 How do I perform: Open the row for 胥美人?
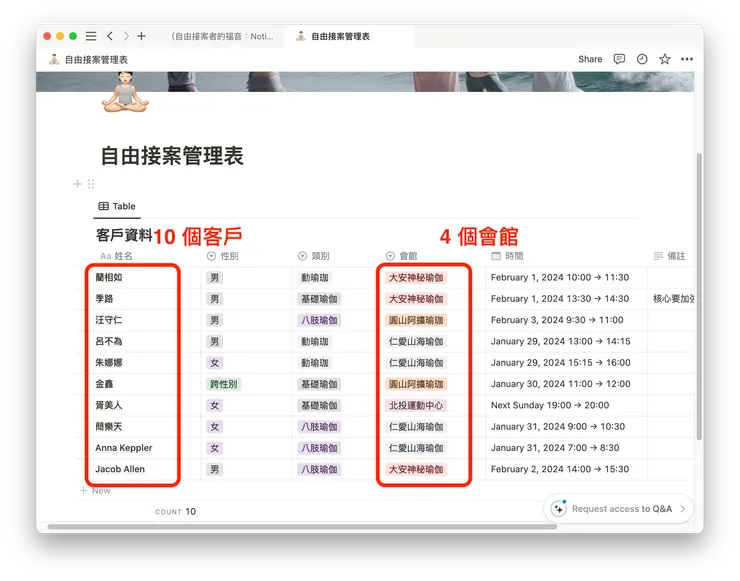tap(109, 405)
